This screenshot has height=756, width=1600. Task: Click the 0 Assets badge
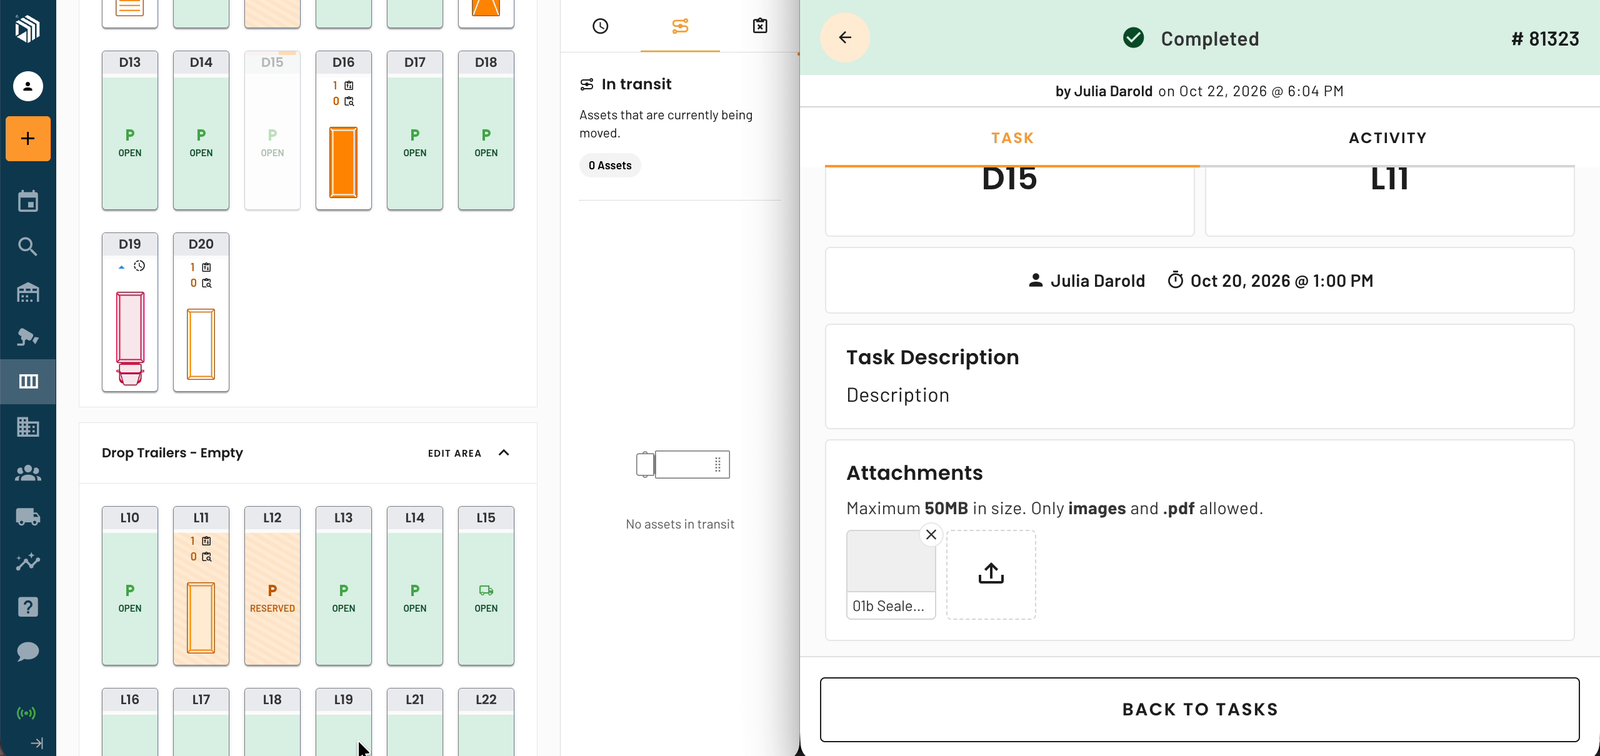pos(610,165)
